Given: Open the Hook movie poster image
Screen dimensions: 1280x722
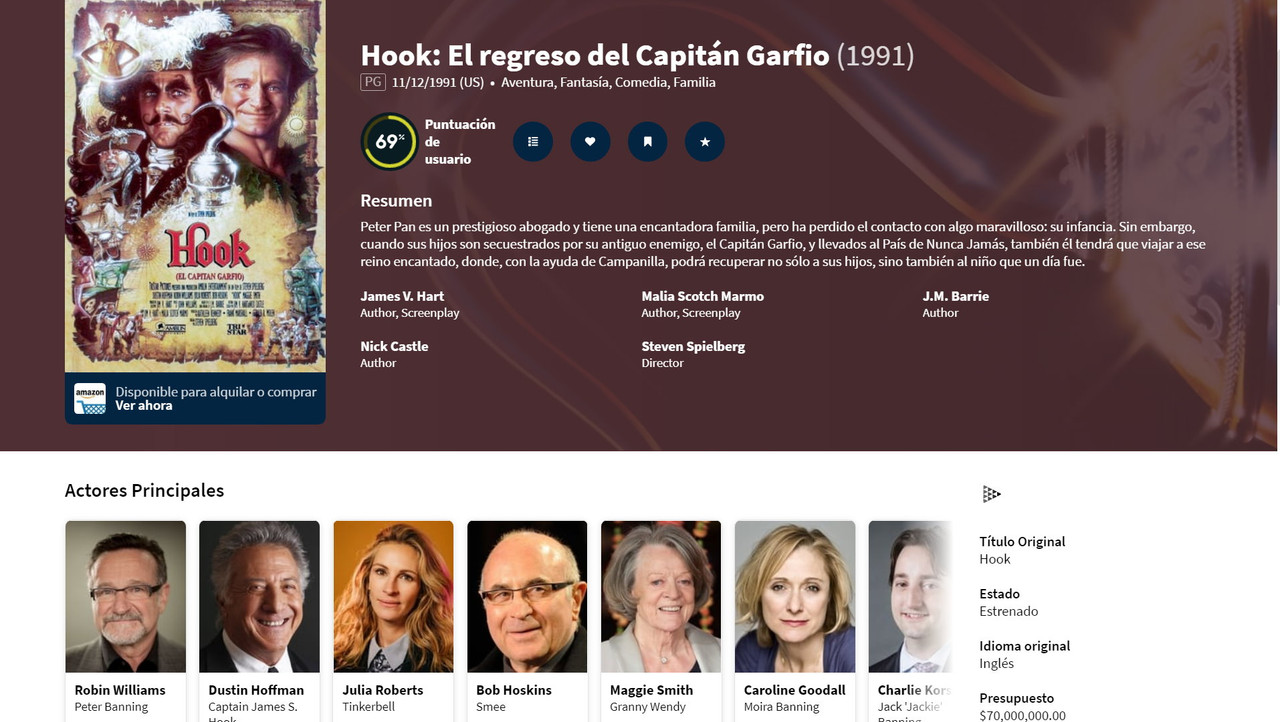Looking at the screenshot, I should [195, 186].
